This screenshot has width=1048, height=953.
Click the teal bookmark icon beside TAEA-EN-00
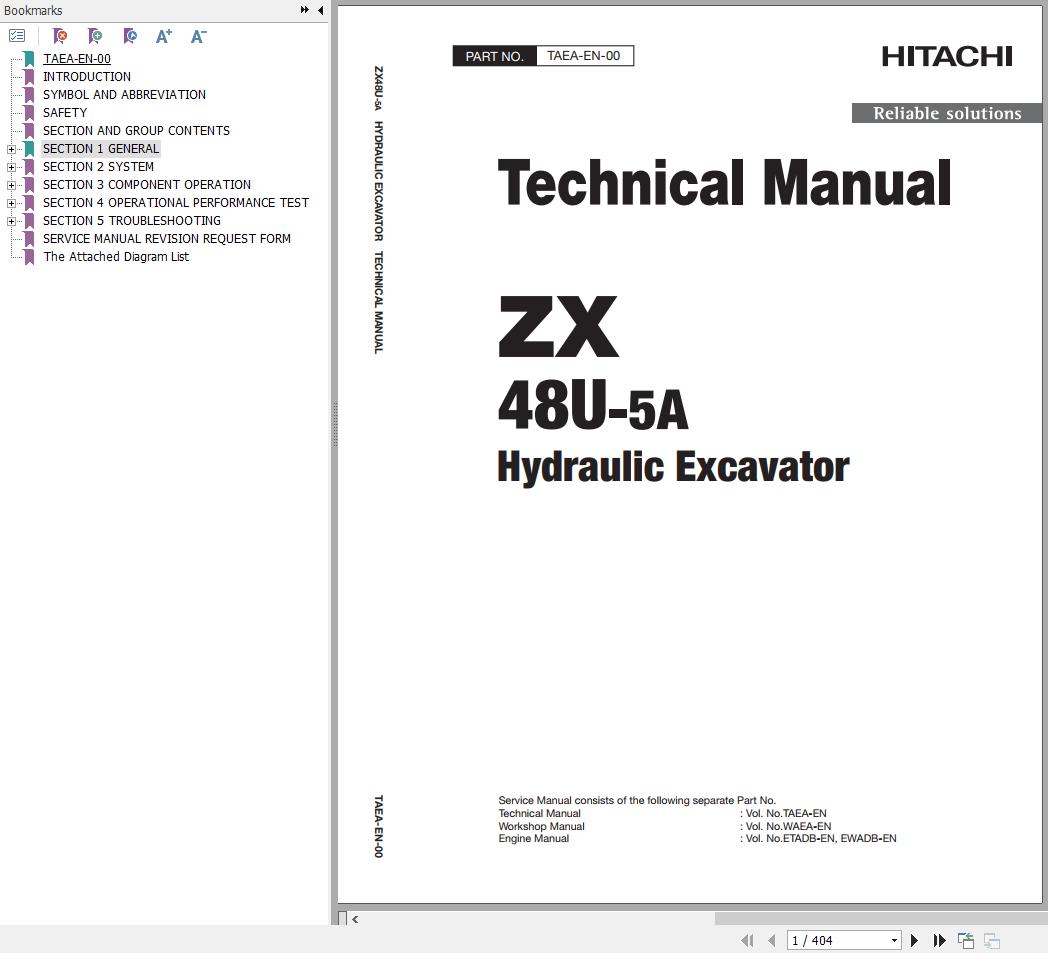coord(29,59)
